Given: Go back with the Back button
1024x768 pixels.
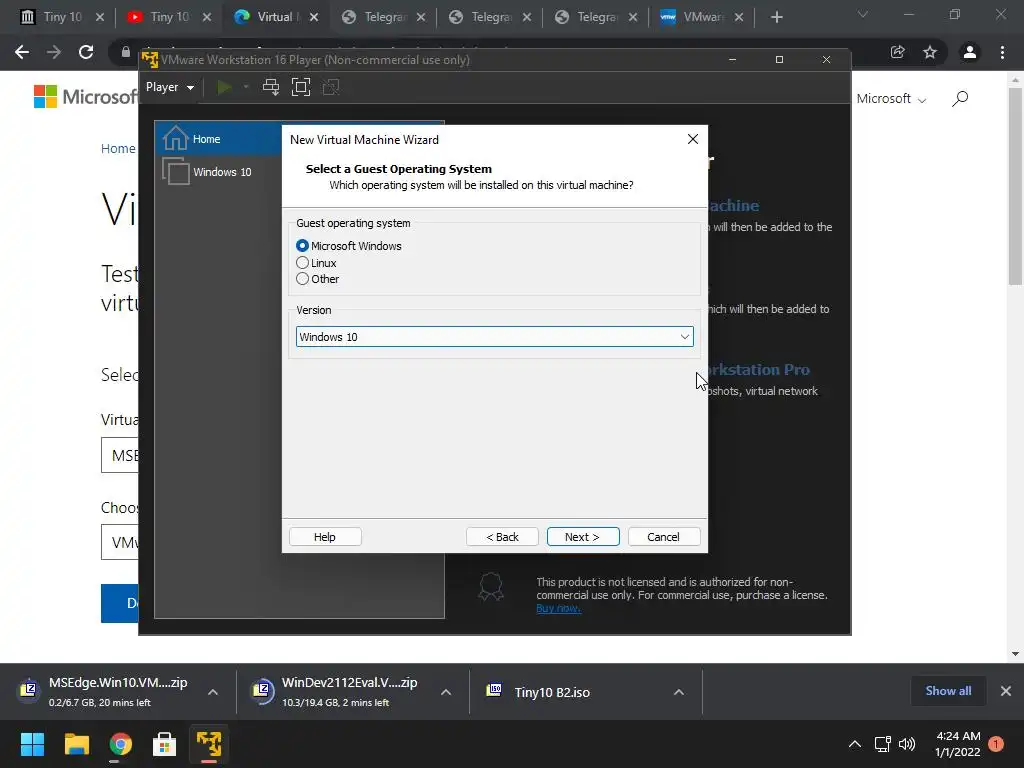Looking at the screenshot, I should [502, 537].
